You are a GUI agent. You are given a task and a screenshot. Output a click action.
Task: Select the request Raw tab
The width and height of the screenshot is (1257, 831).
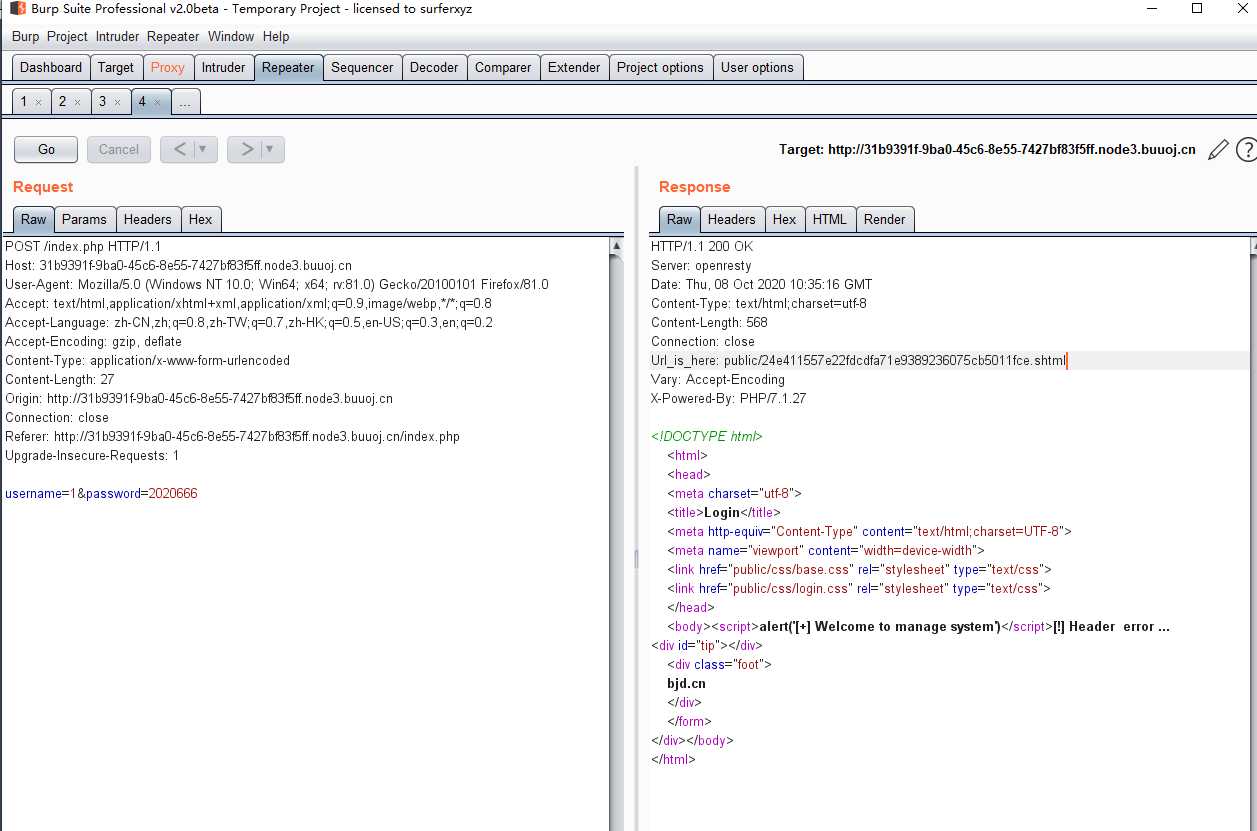pyautogui.click(x=34, y=219)
